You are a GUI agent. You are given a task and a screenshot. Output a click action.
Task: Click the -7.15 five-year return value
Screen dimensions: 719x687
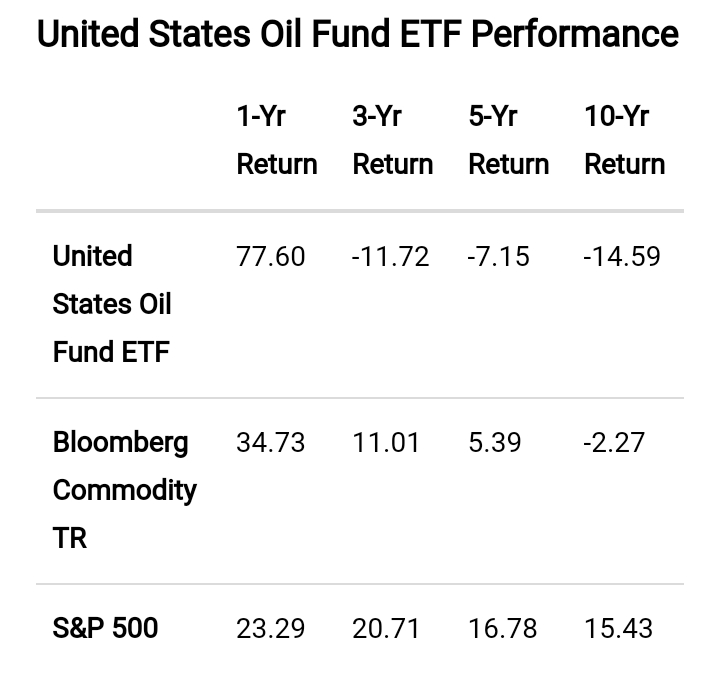tap(500, 257)
